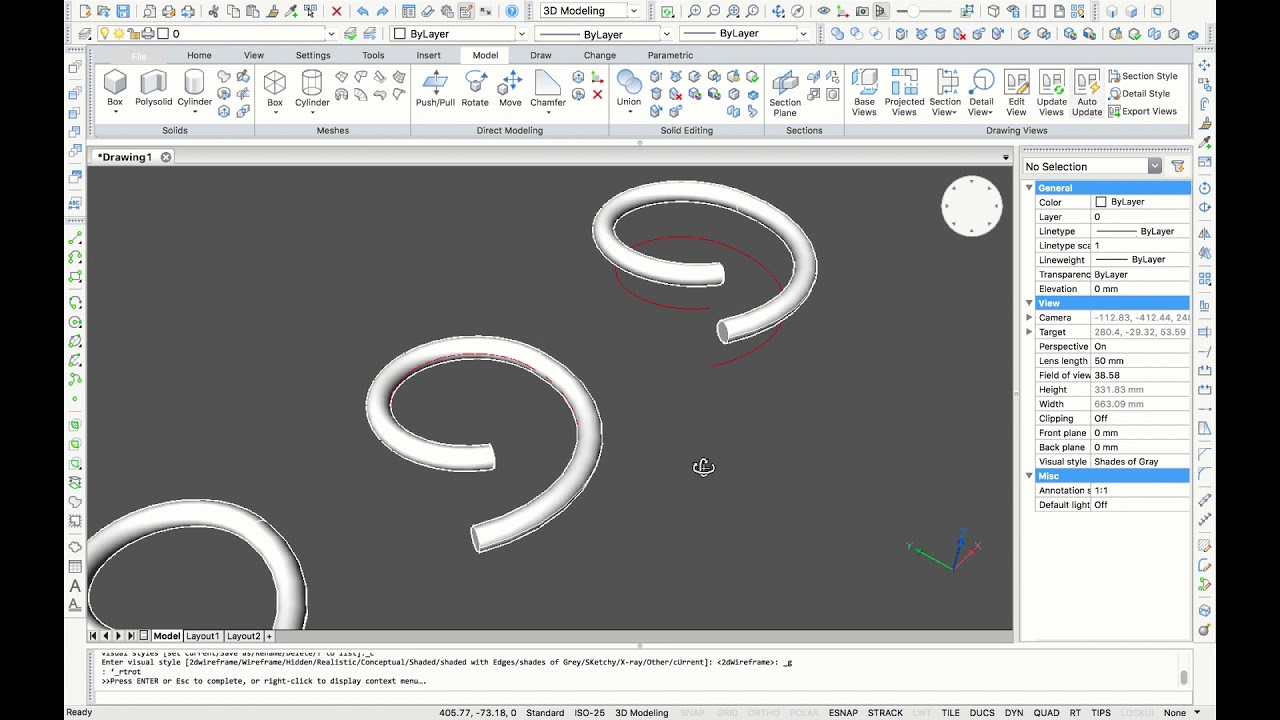Image resolution: width=1280 pixels, height=720 pixels.
Task: Toggle DYN in the status bar
Action: tap(1014, 713)
